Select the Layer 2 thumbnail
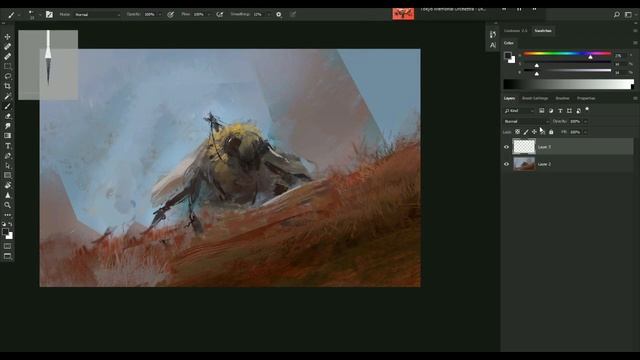The height and width of the screenshot is (360, 640). 524,164
